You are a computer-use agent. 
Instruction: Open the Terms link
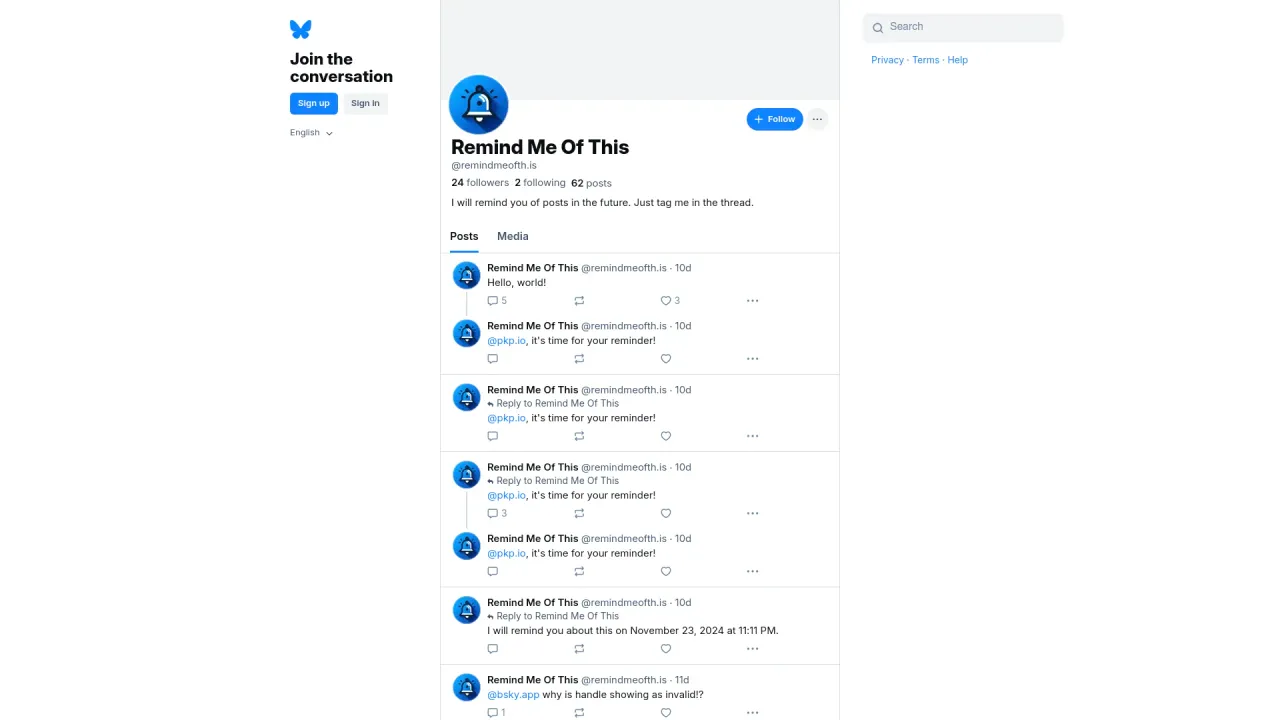925,60
